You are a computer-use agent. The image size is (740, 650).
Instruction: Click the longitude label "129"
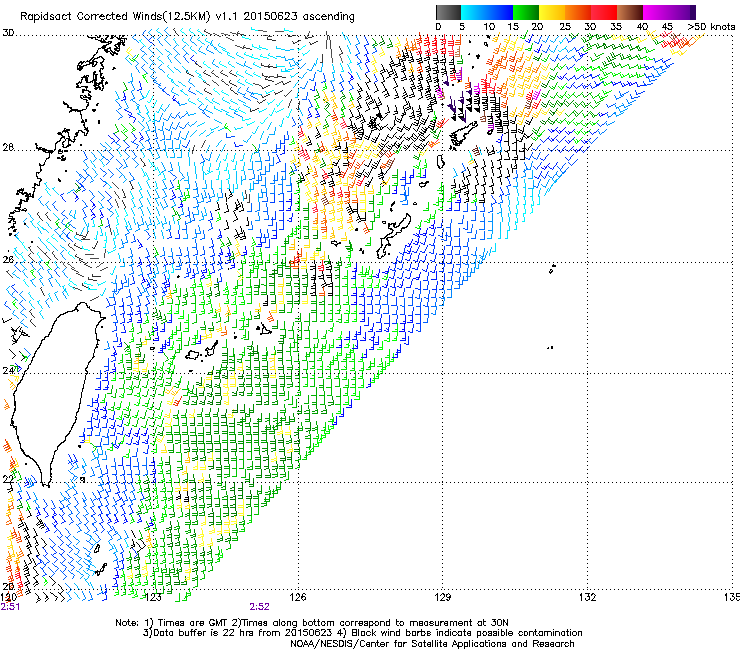[443, 597]
